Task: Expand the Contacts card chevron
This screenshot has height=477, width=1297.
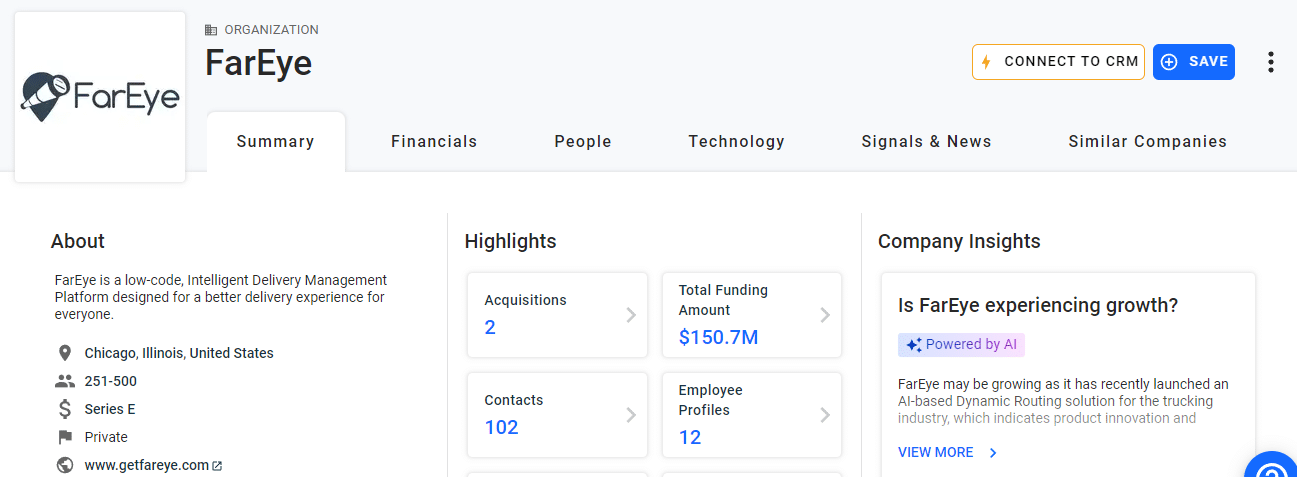Action: click(631, 415)
